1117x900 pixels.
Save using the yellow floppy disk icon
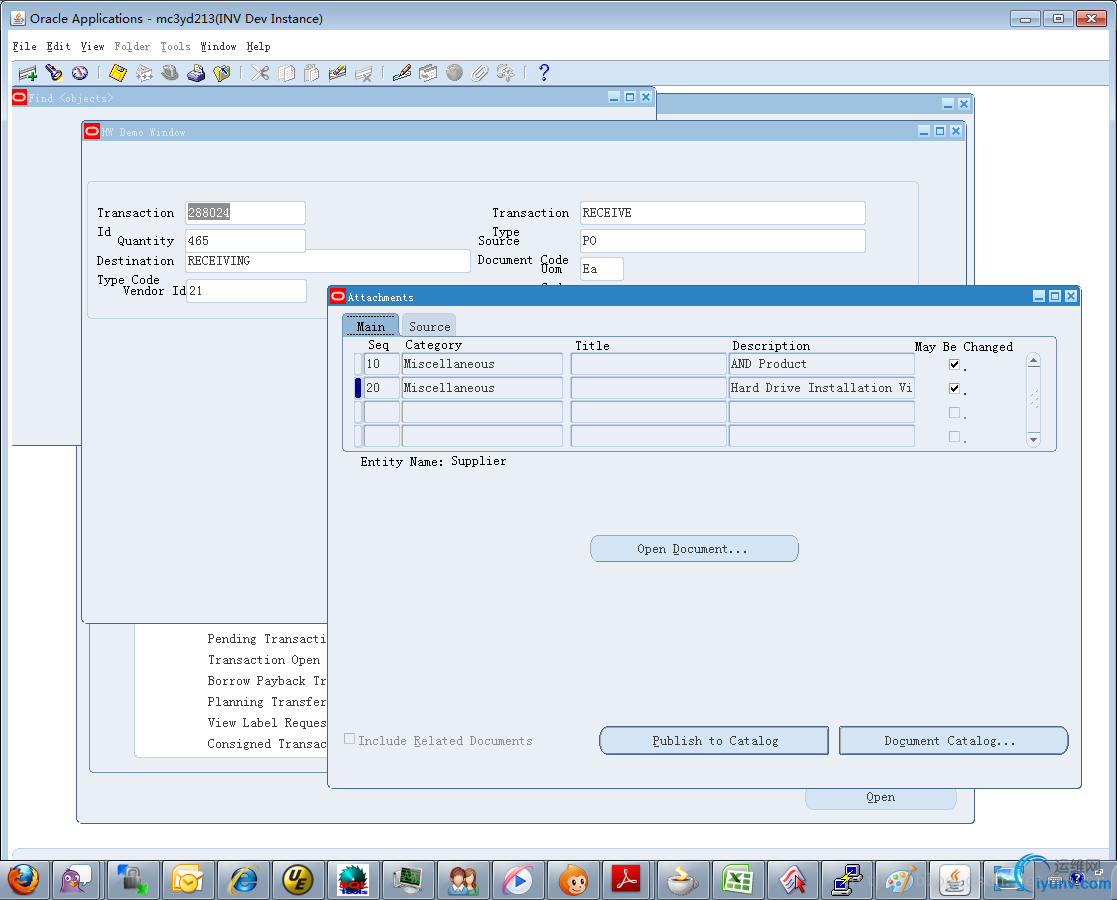coord(118,73)
